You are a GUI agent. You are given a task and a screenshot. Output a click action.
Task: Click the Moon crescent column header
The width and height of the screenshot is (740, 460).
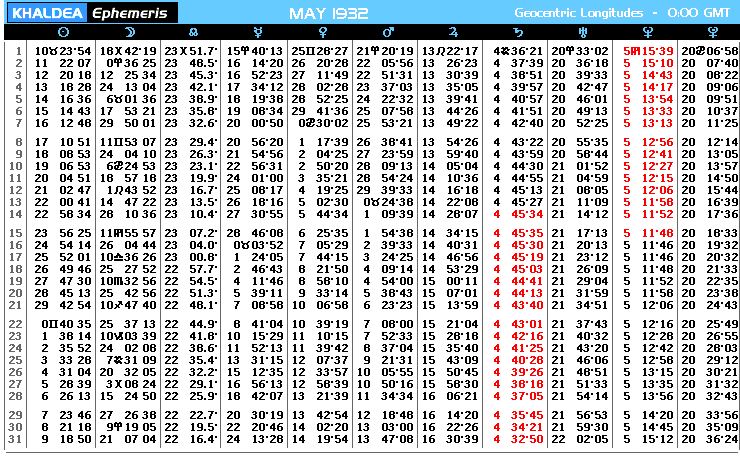(129, 32)
